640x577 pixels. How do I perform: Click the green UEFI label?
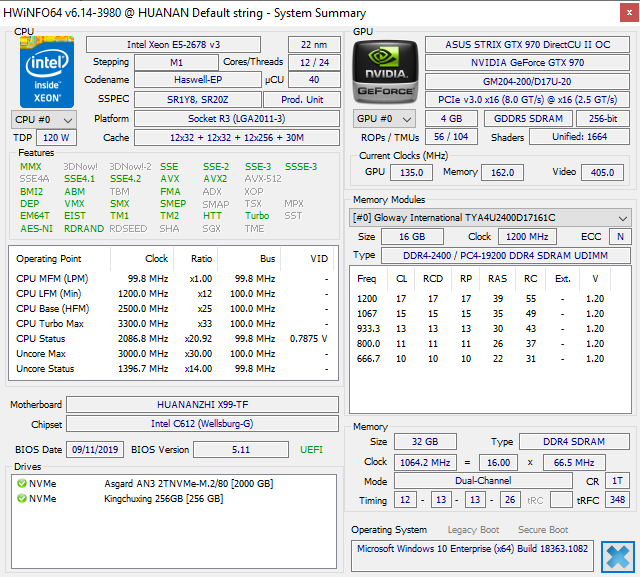pos(311,450)
